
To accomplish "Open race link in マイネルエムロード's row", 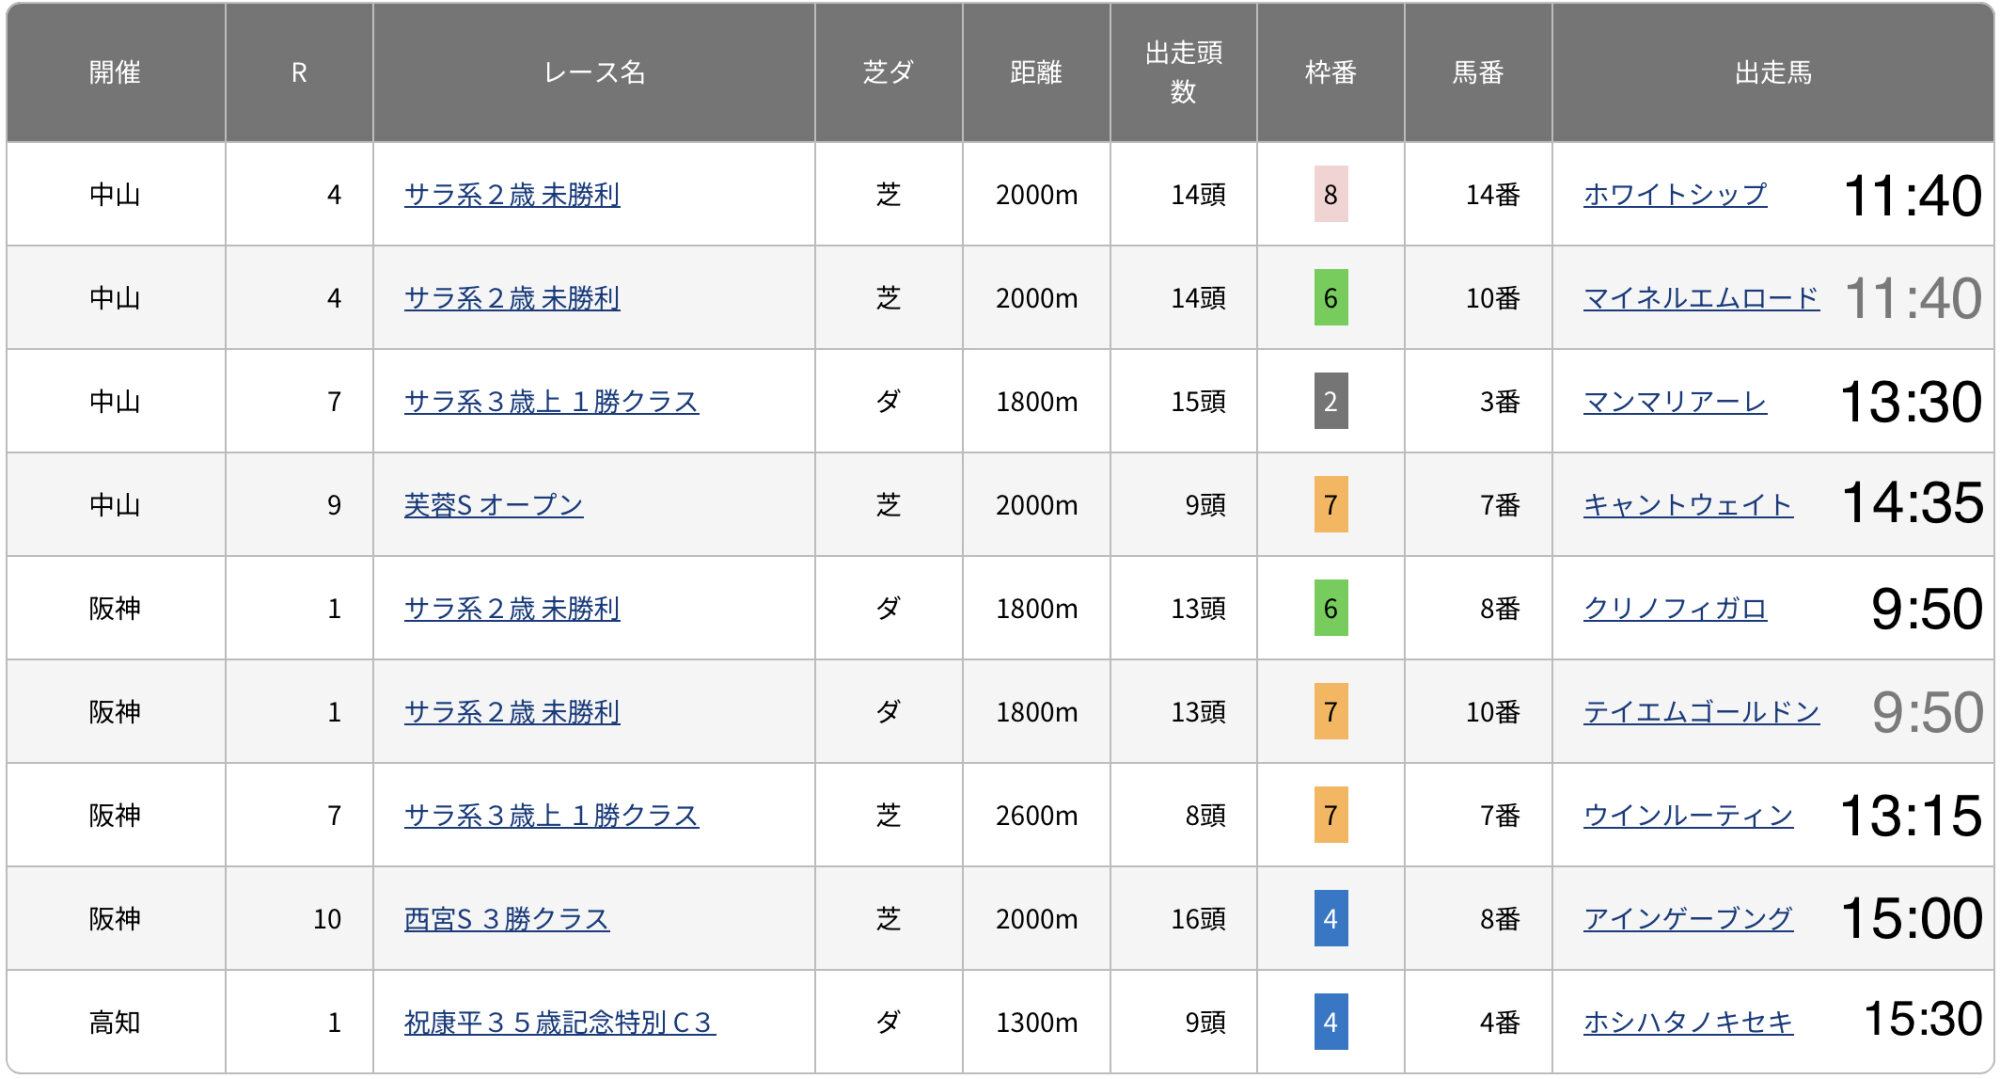I will point(512,298).
